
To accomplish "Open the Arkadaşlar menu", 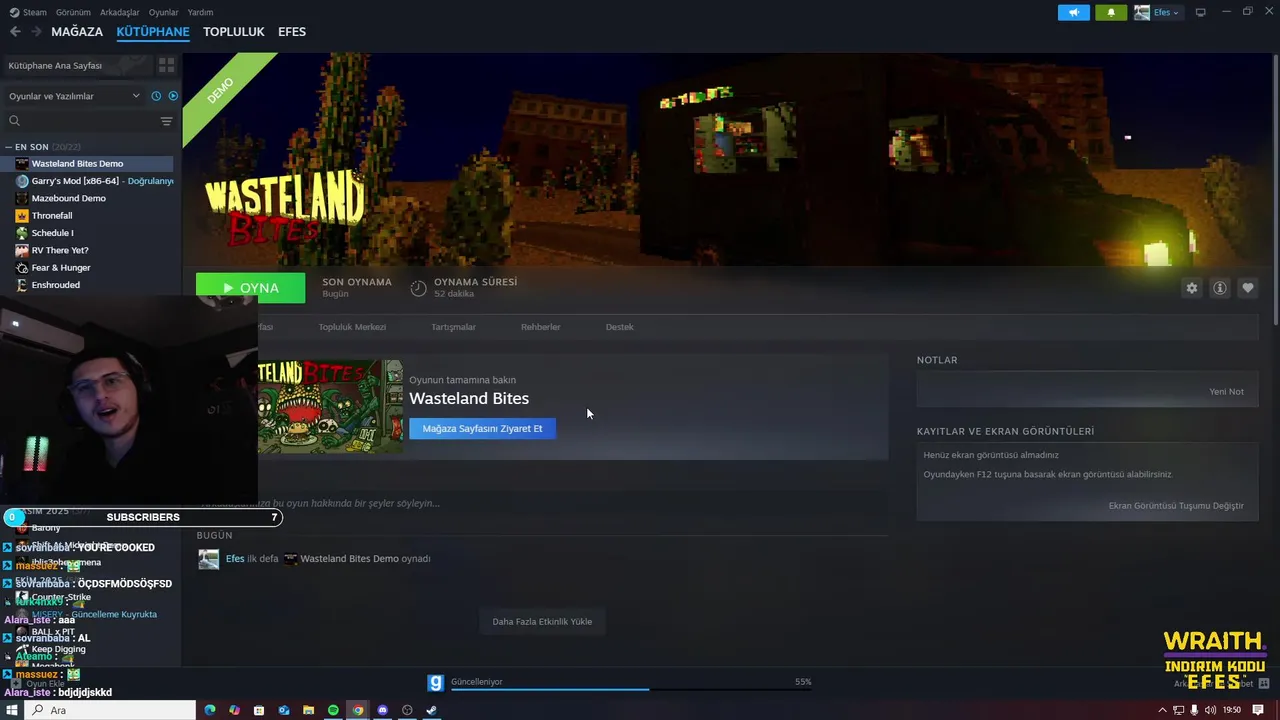I will [120, 12].
